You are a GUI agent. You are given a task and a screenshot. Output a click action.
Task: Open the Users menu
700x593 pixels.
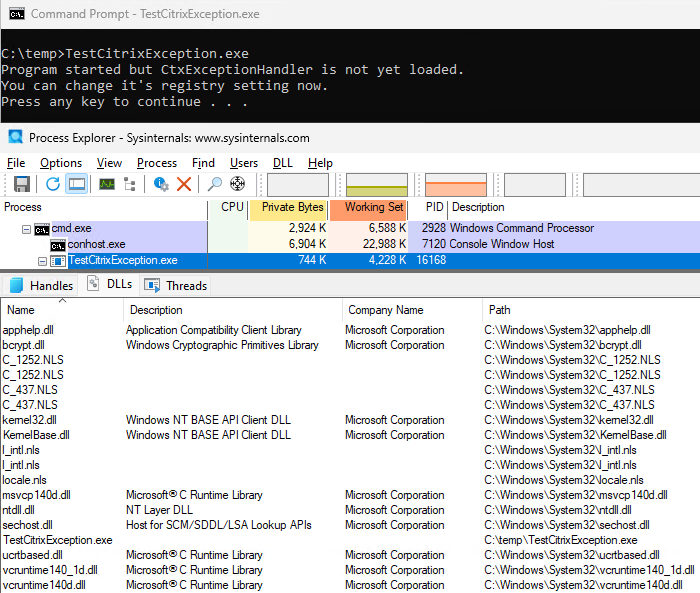tap(244, 163)
